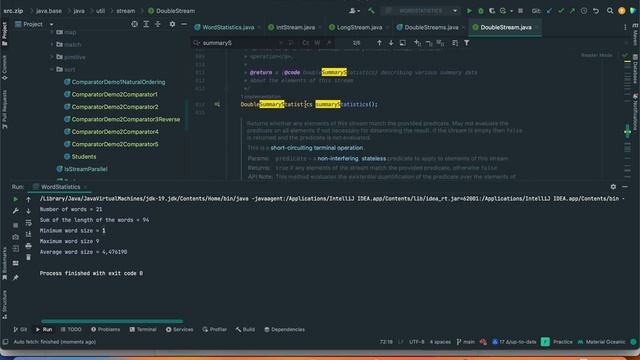Rollback changes with the undo arrow icon
640x360 pixels.
pos(596,11)
